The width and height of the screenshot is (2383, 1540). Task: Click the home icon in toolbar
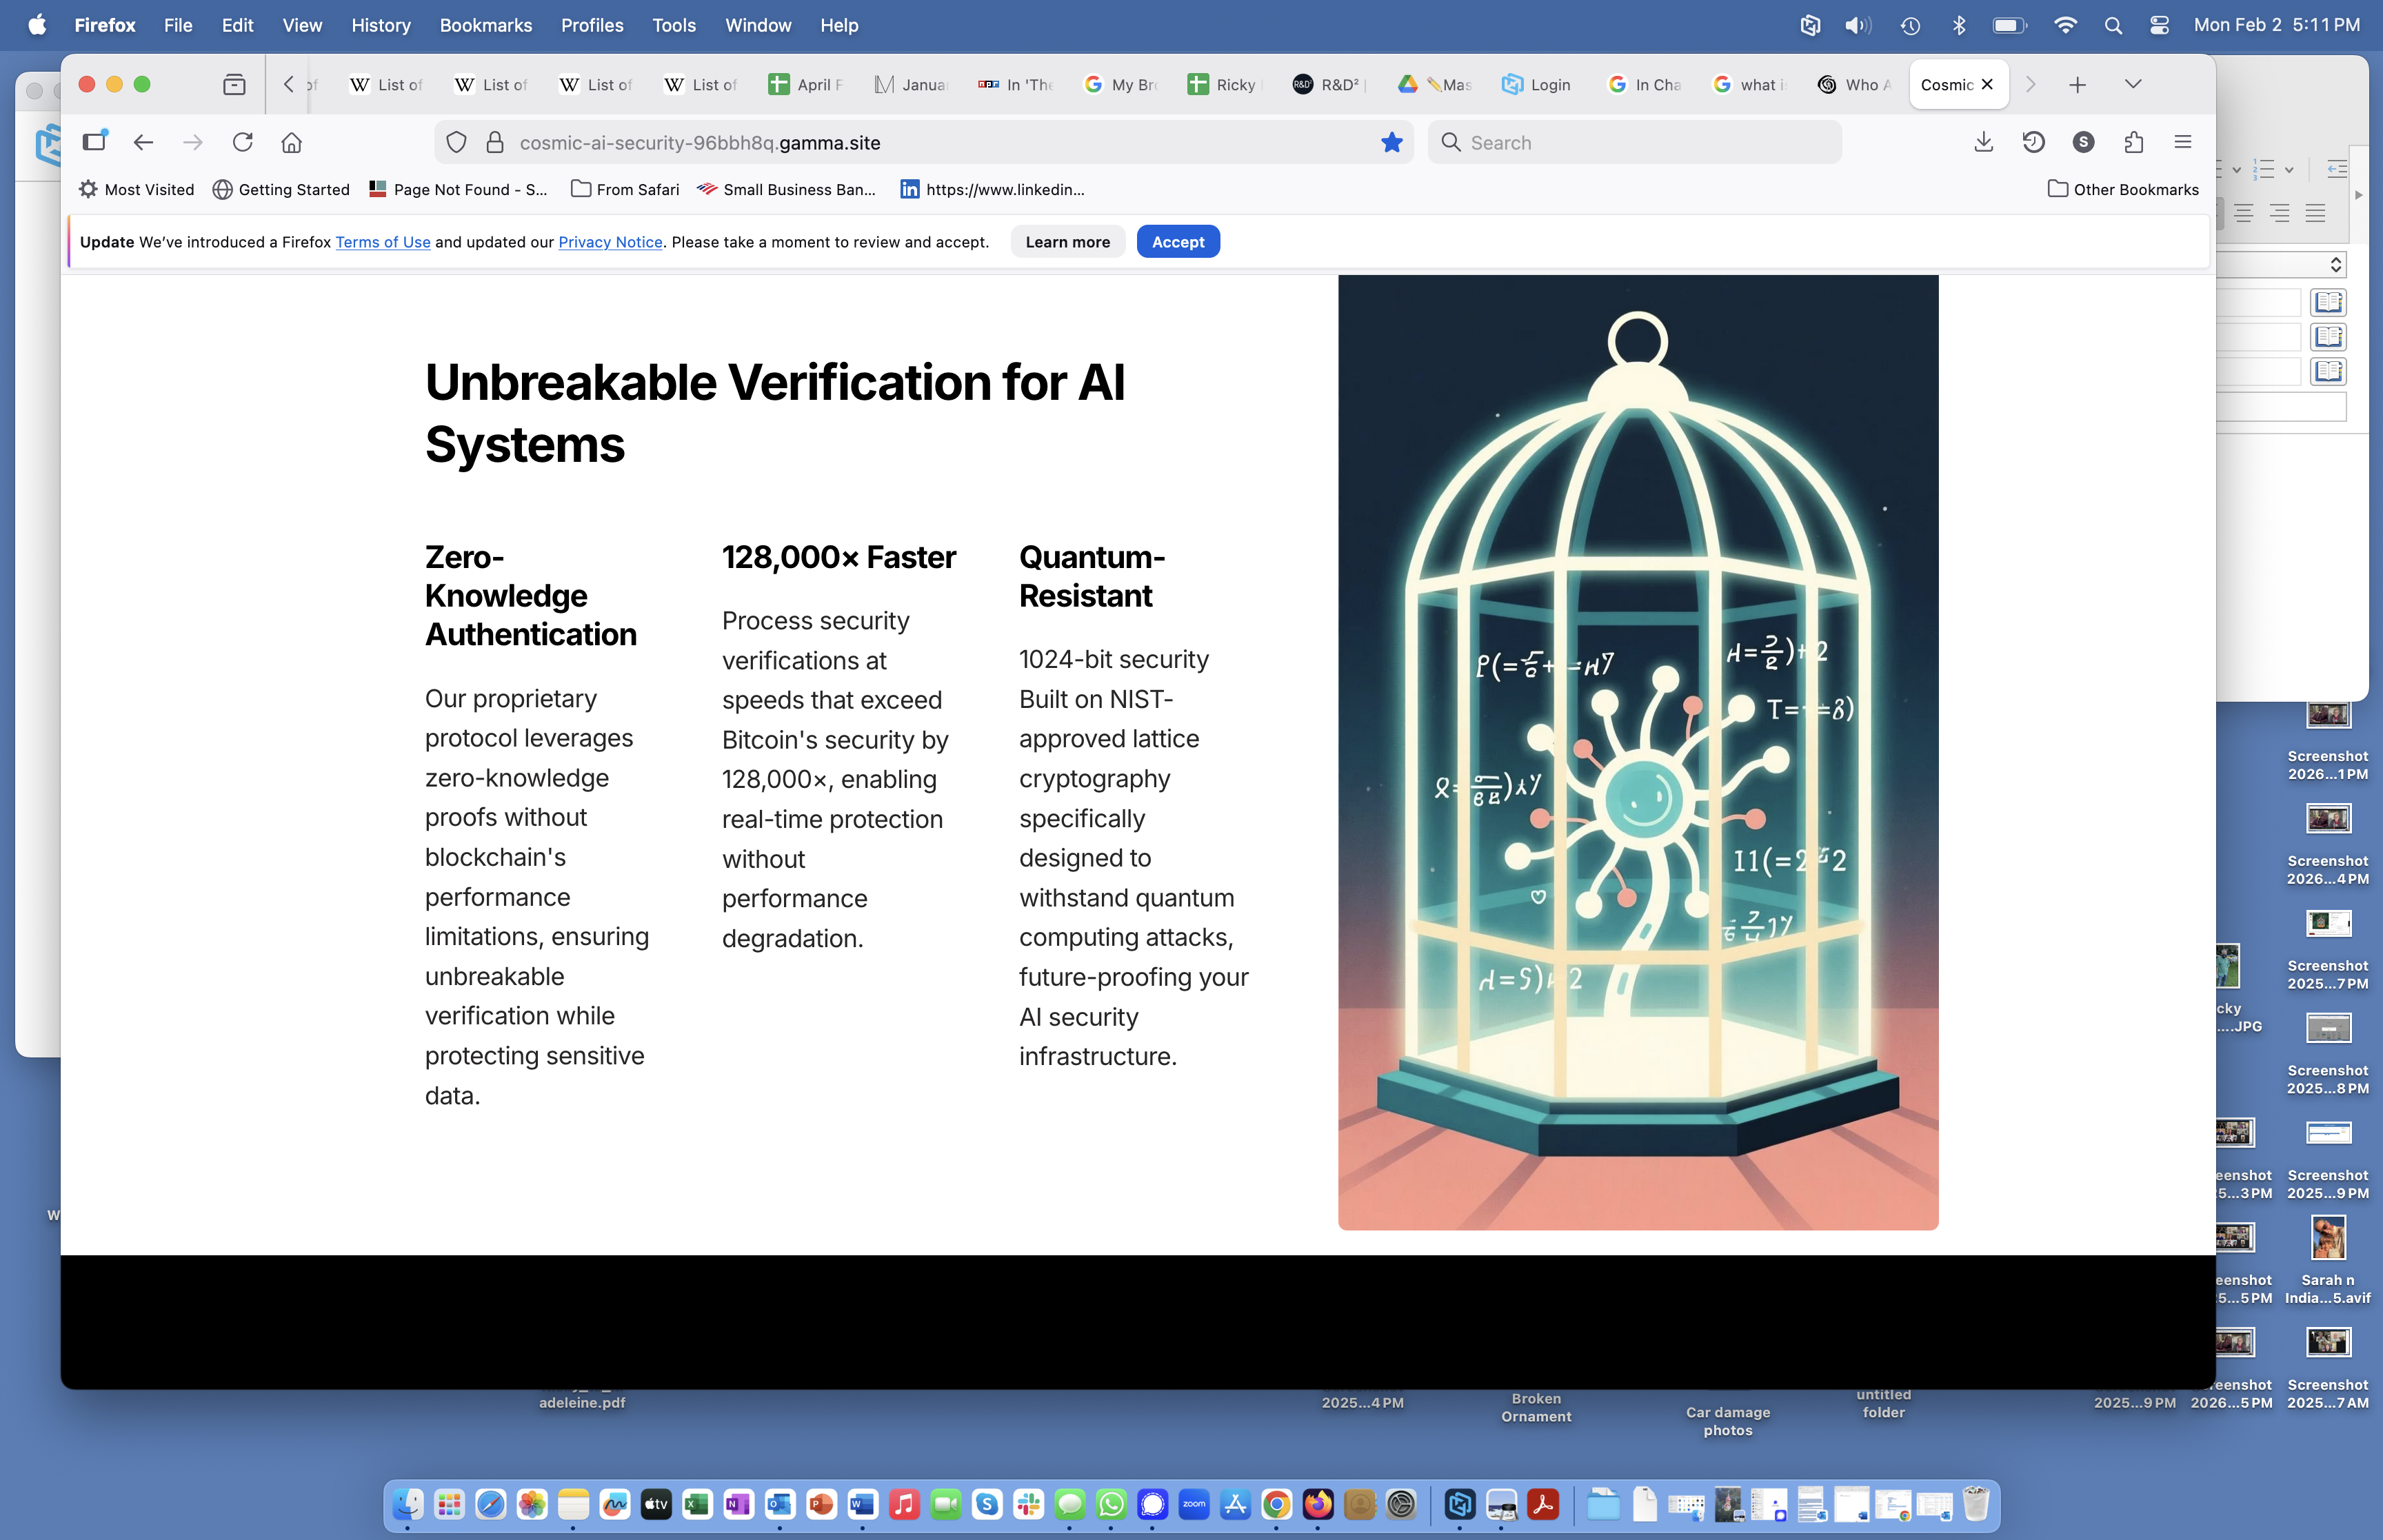(x=291, y=142)
